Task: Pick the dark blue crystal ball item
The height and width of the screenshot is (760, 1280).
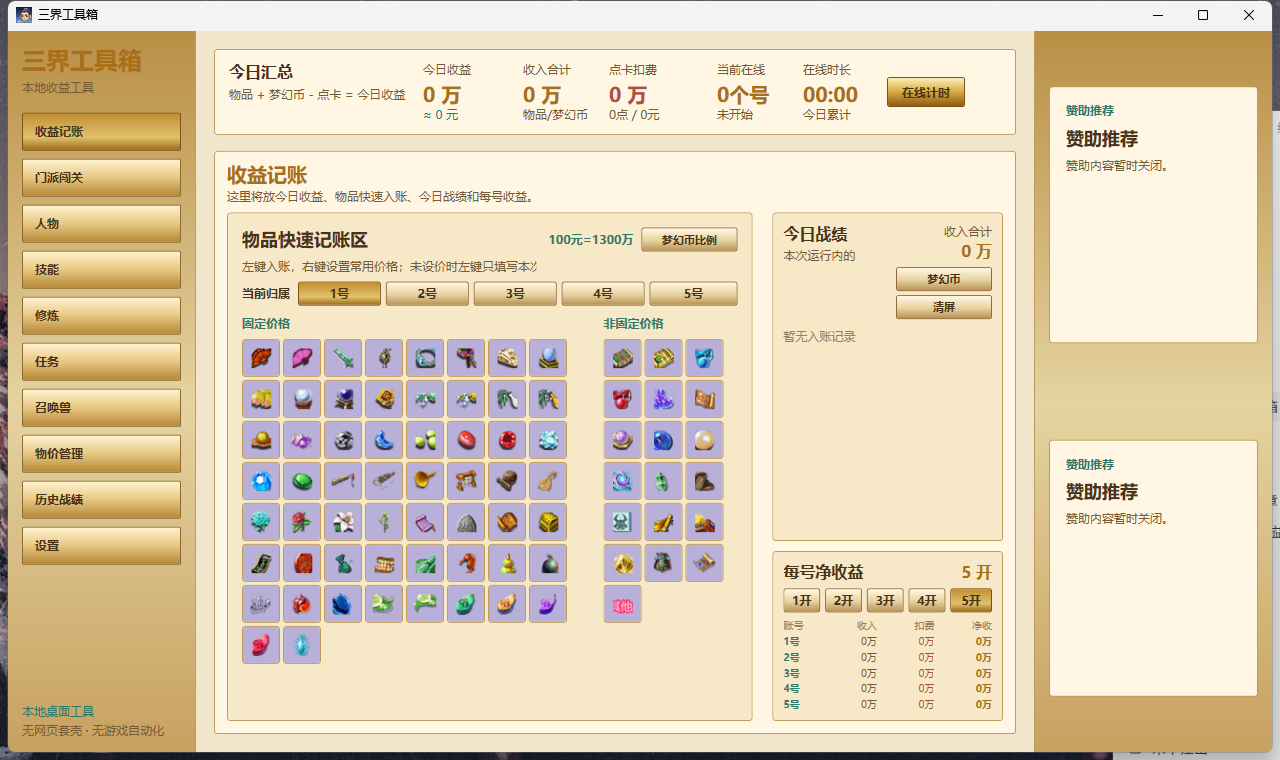Action: [343, 399]
